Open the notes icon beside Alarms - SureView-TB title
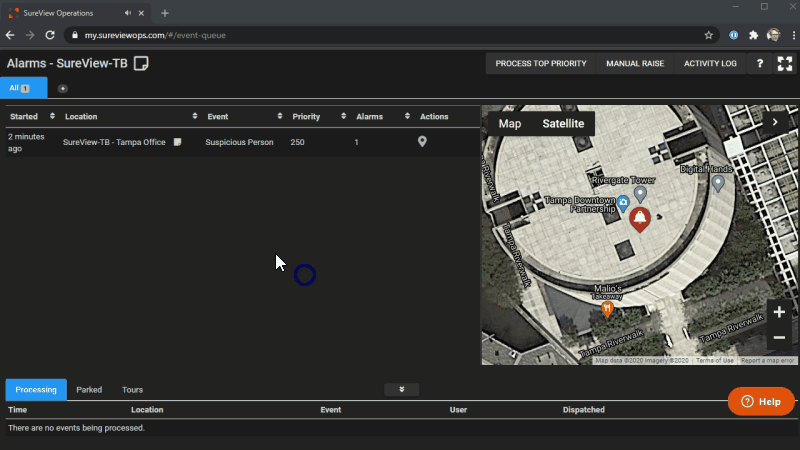Image resolution: width=800 pixels, height=450 pixels. click(x=141, y=64)
